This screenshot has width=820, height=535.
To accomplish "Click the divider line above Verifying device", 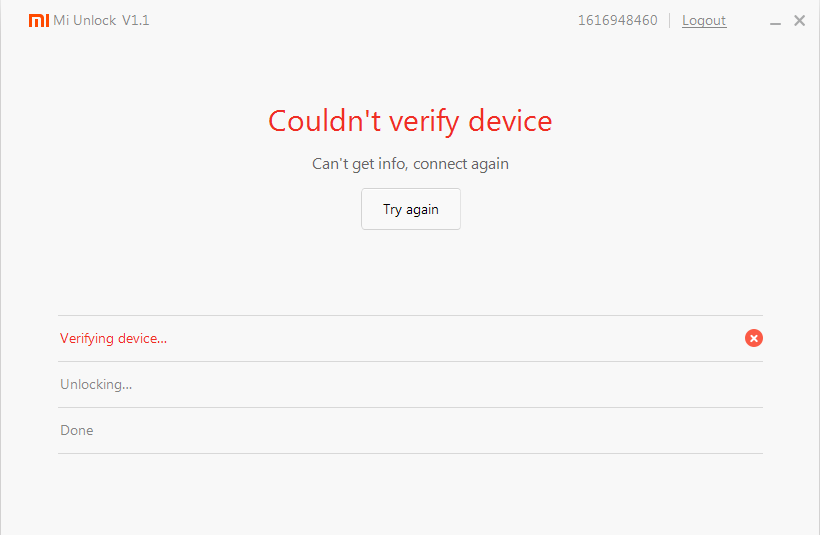I will pos(410,315).
